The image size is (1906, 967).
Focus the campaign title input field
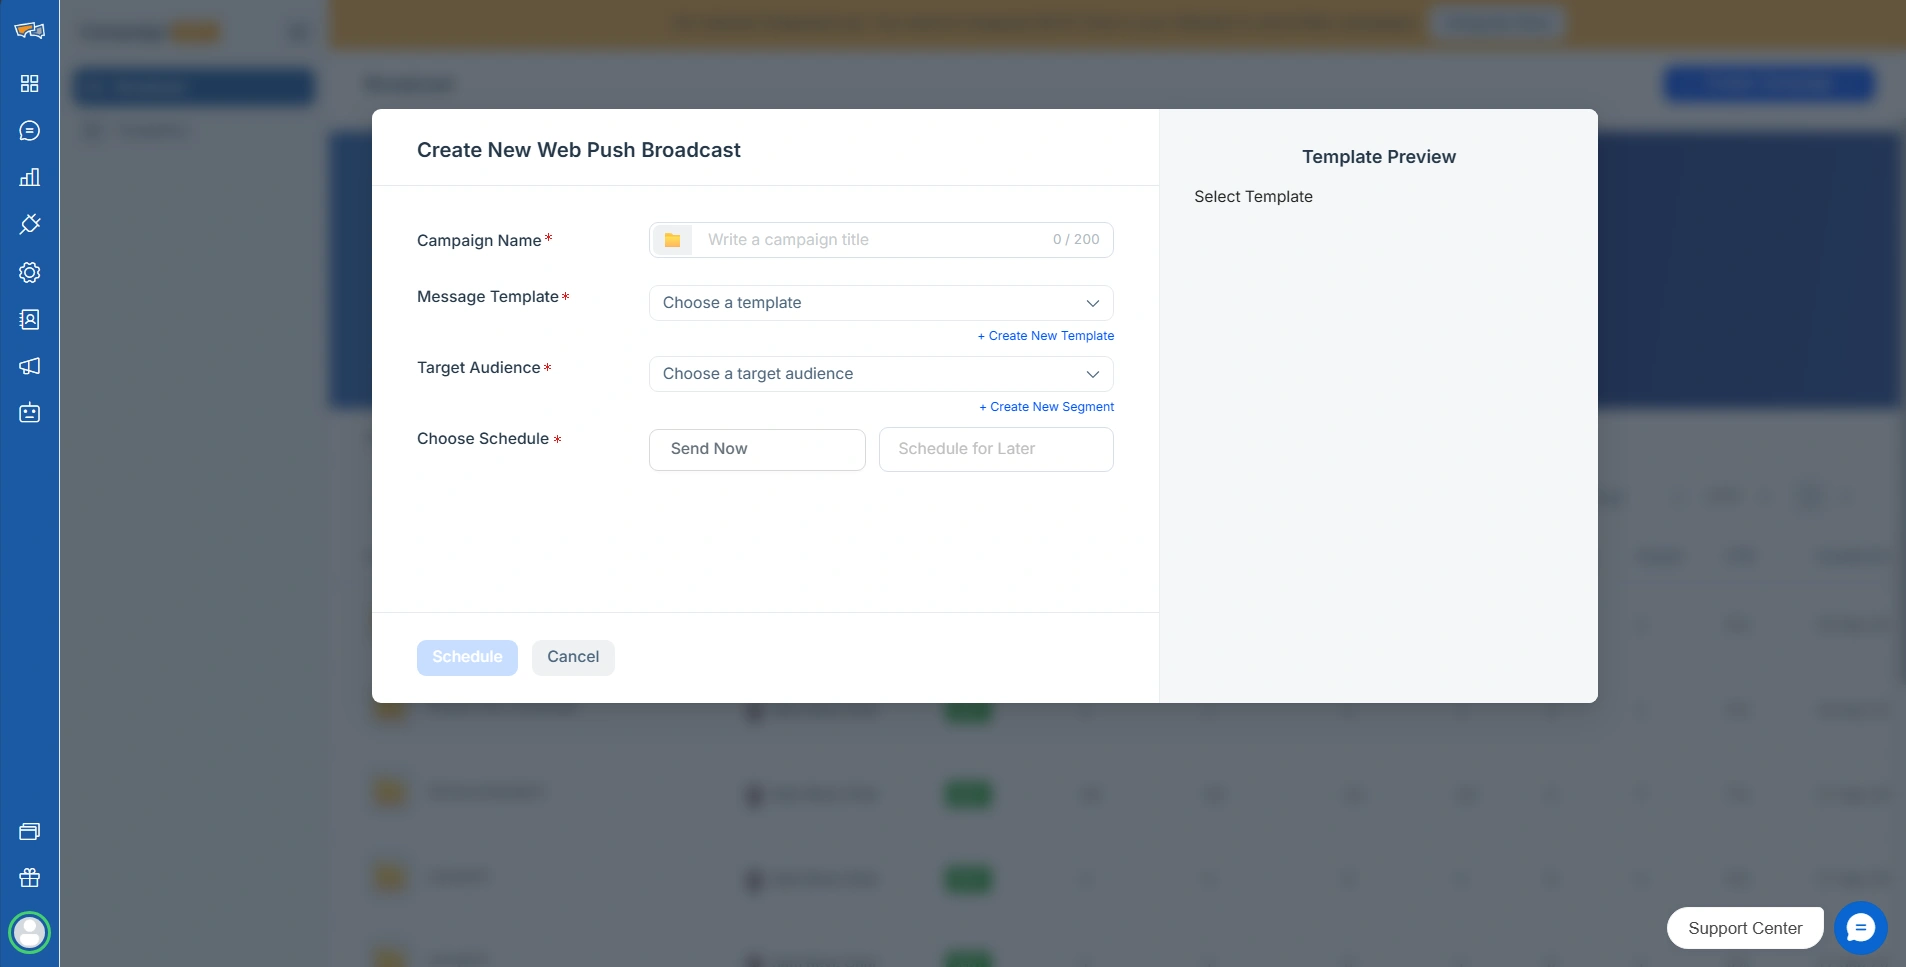[870, 240]
